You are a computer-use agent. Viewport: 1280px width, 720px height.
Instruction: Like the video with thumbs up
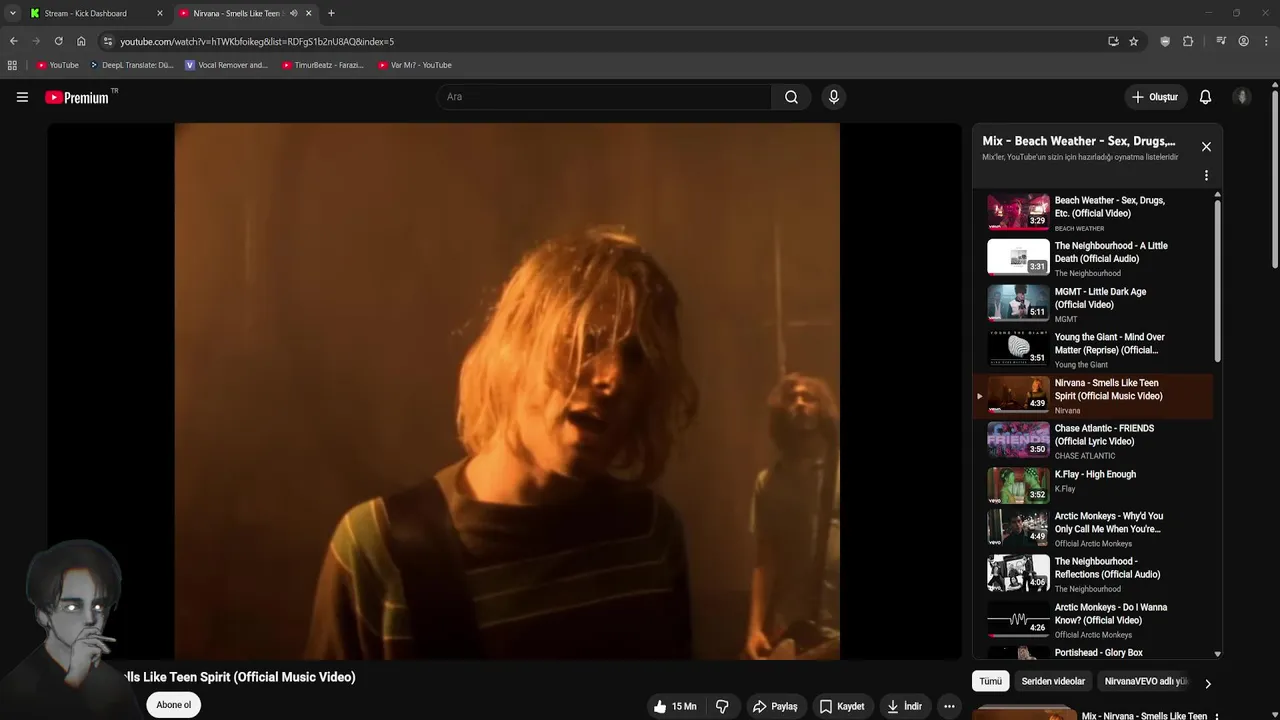675,706
